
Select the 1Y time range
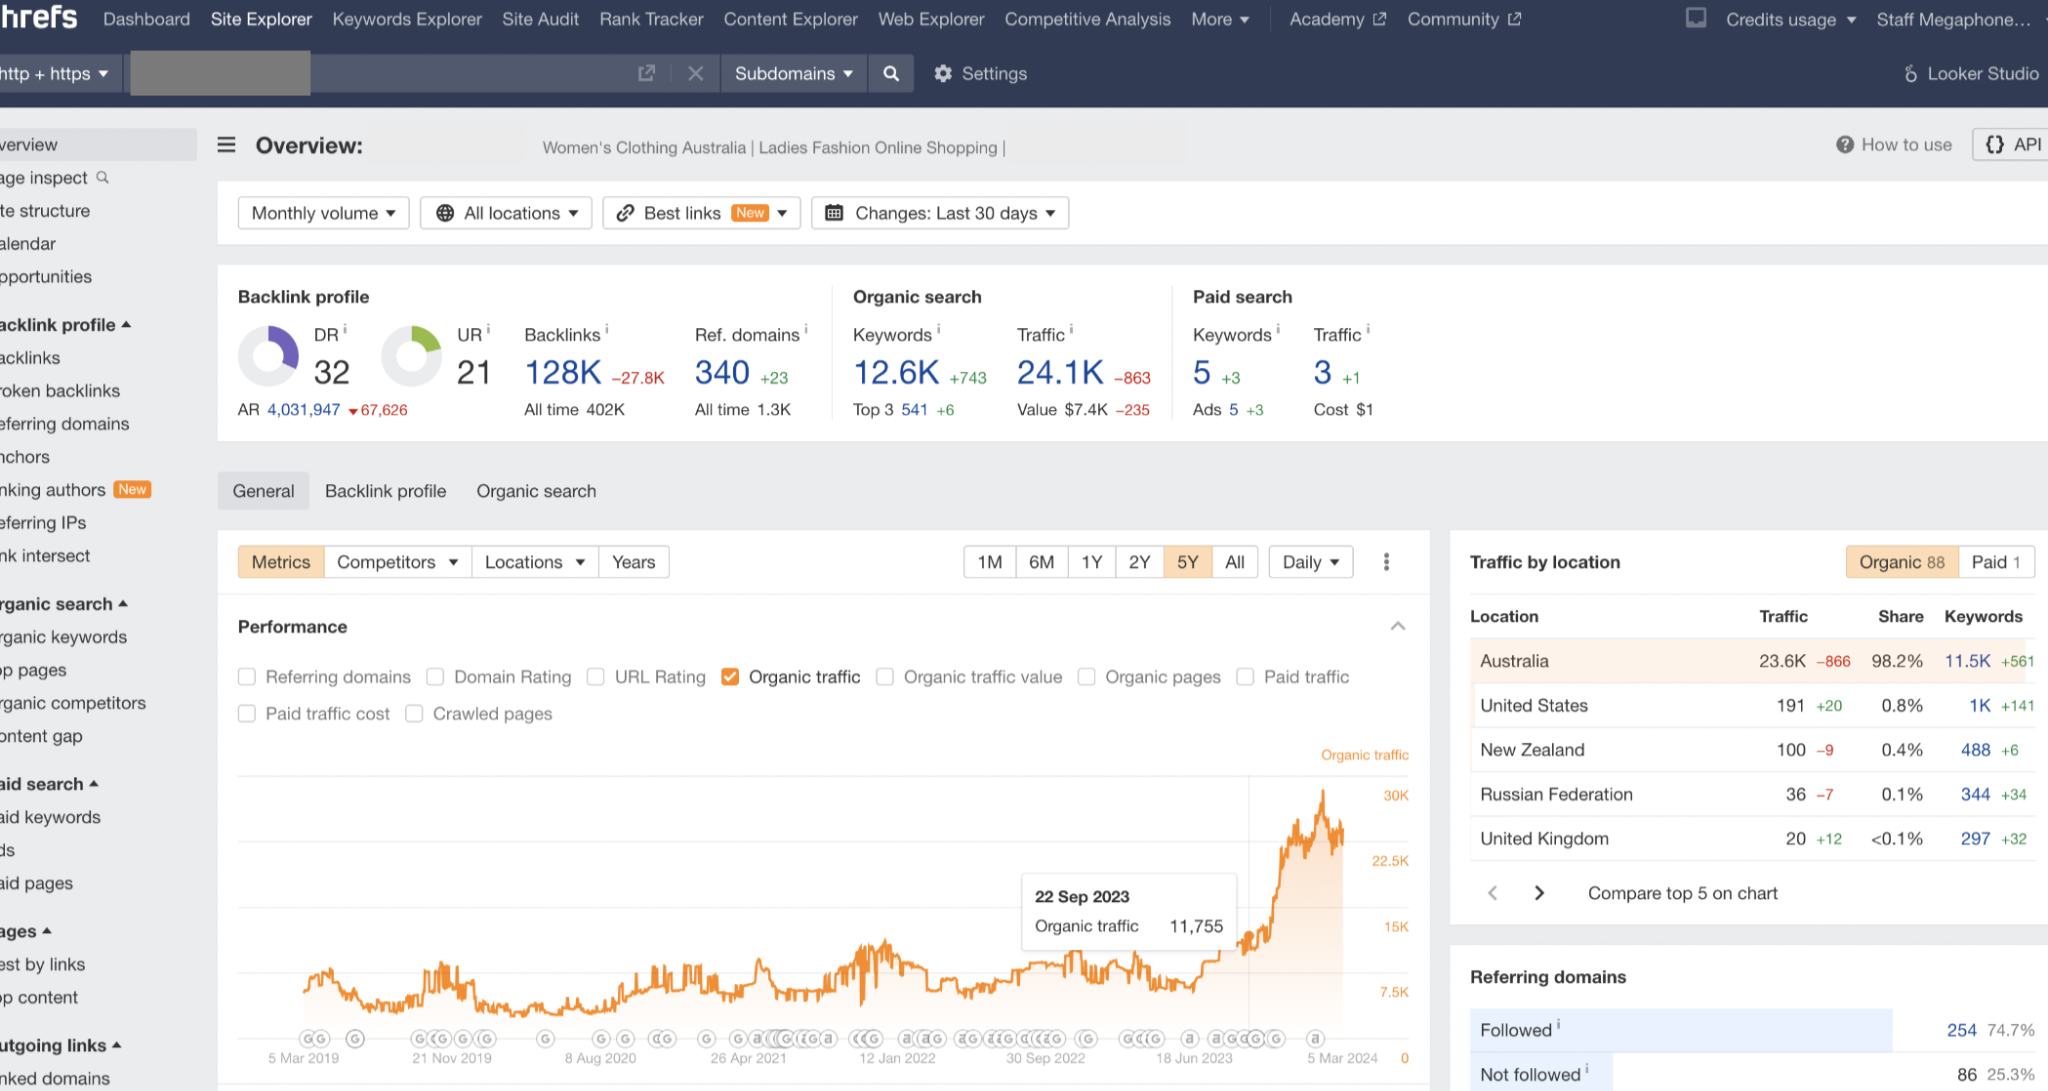1091,562
